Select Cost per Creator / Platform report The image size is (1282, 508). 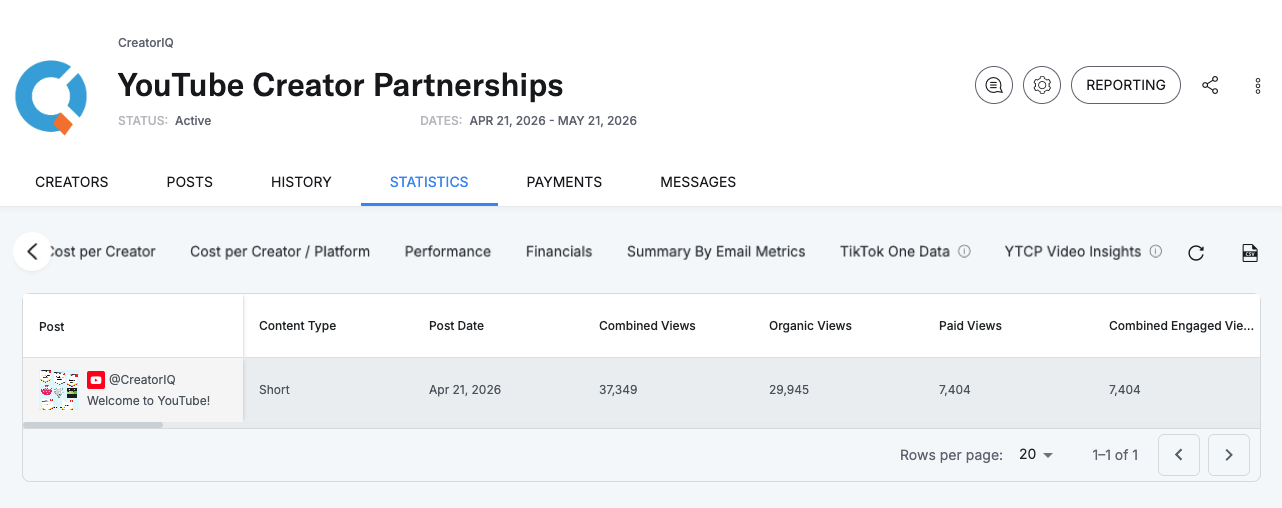click(x=280, y=251)
